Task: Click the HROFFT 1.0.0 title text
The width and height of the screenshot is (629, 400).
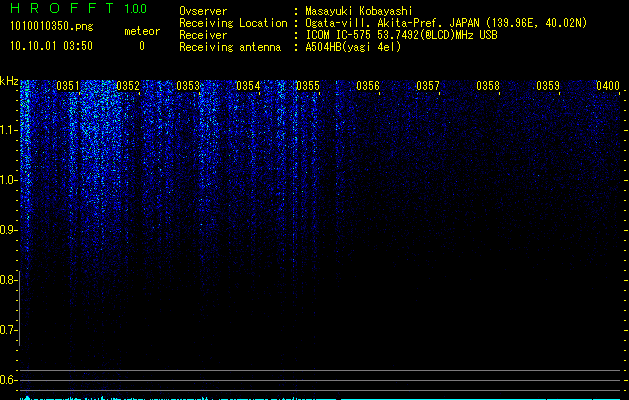Action: [x=78, y=8]
